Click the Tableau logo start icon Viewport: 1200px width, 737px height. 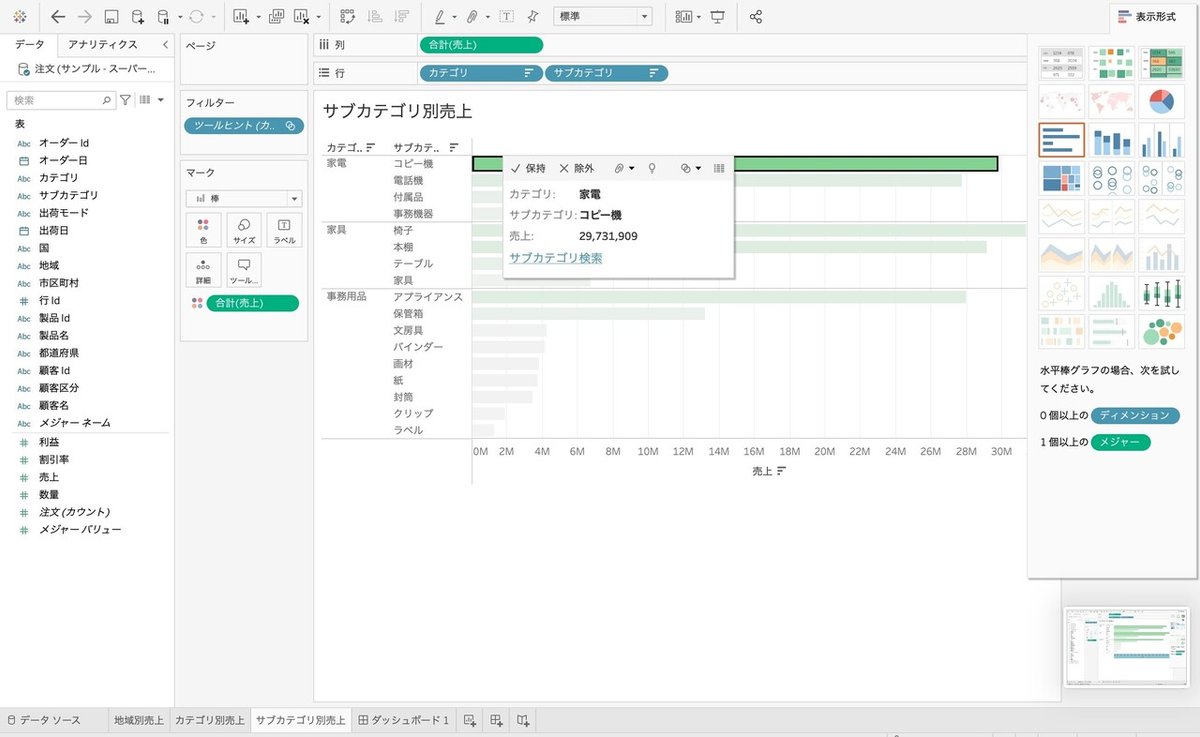coord(20,17)
